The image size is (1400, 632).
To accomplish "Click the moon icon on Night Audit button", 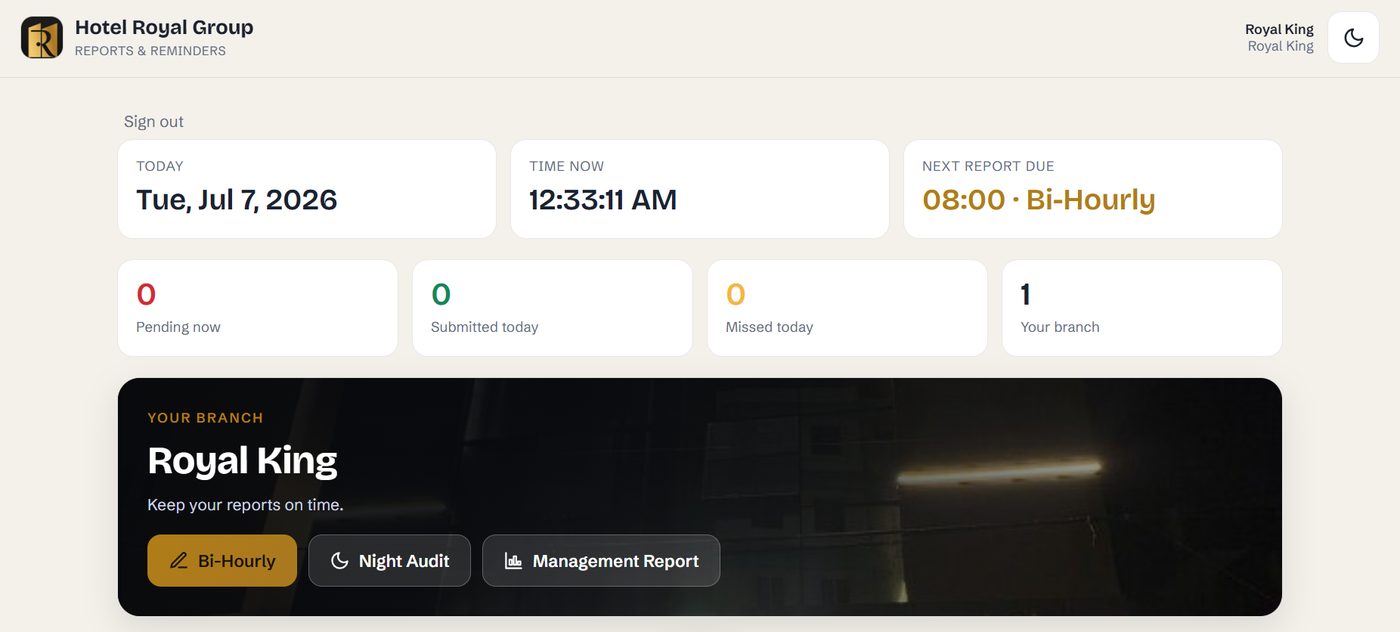I will [x=340, y=561].
